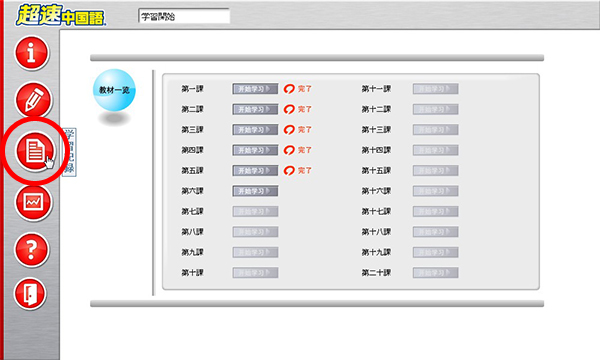Start lesson 第四課 with 开始学习 button
The width and height of the screenshot is (600, 360).
pos(255,150)
